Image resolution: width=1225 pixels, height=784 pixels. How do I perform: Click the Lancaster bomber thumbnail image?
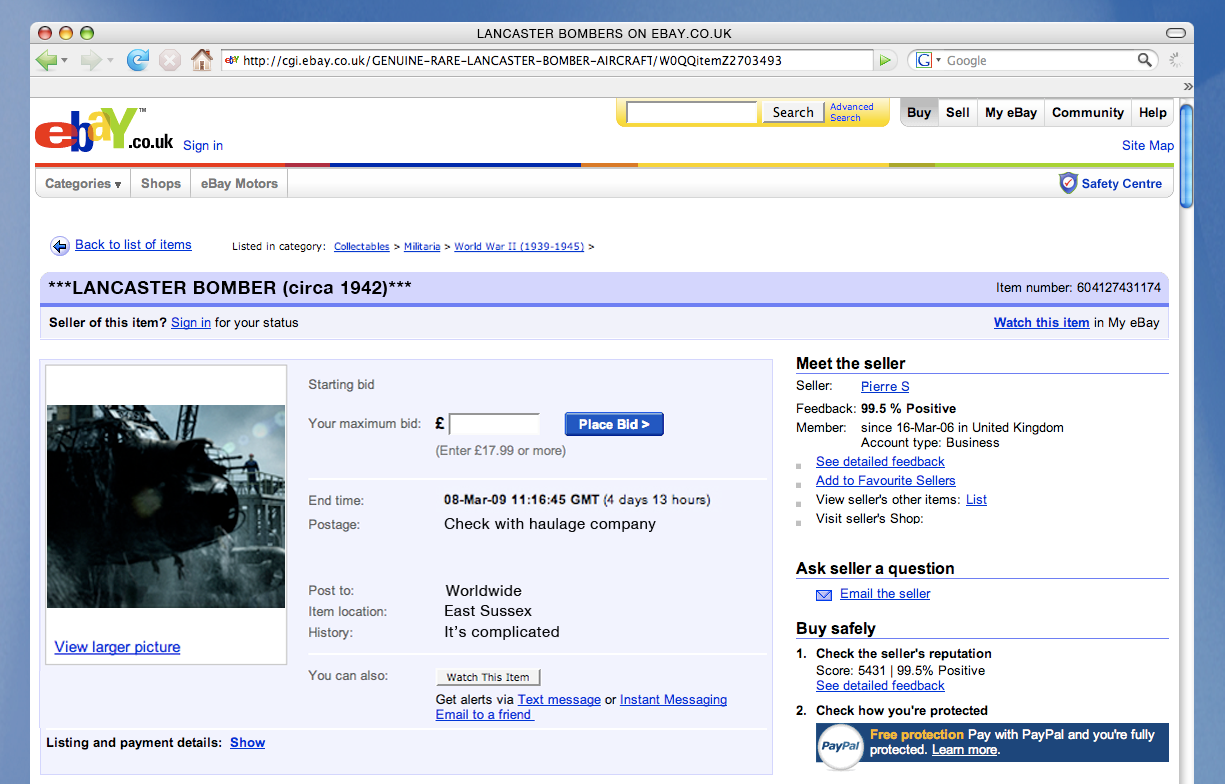(166, 507)
